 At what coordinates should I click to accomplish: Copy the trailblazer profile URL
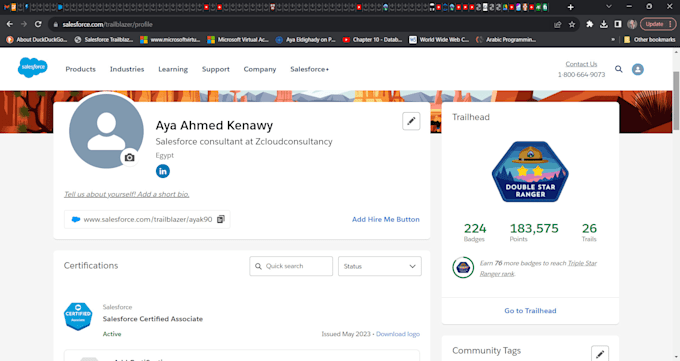tap(221, 219)
